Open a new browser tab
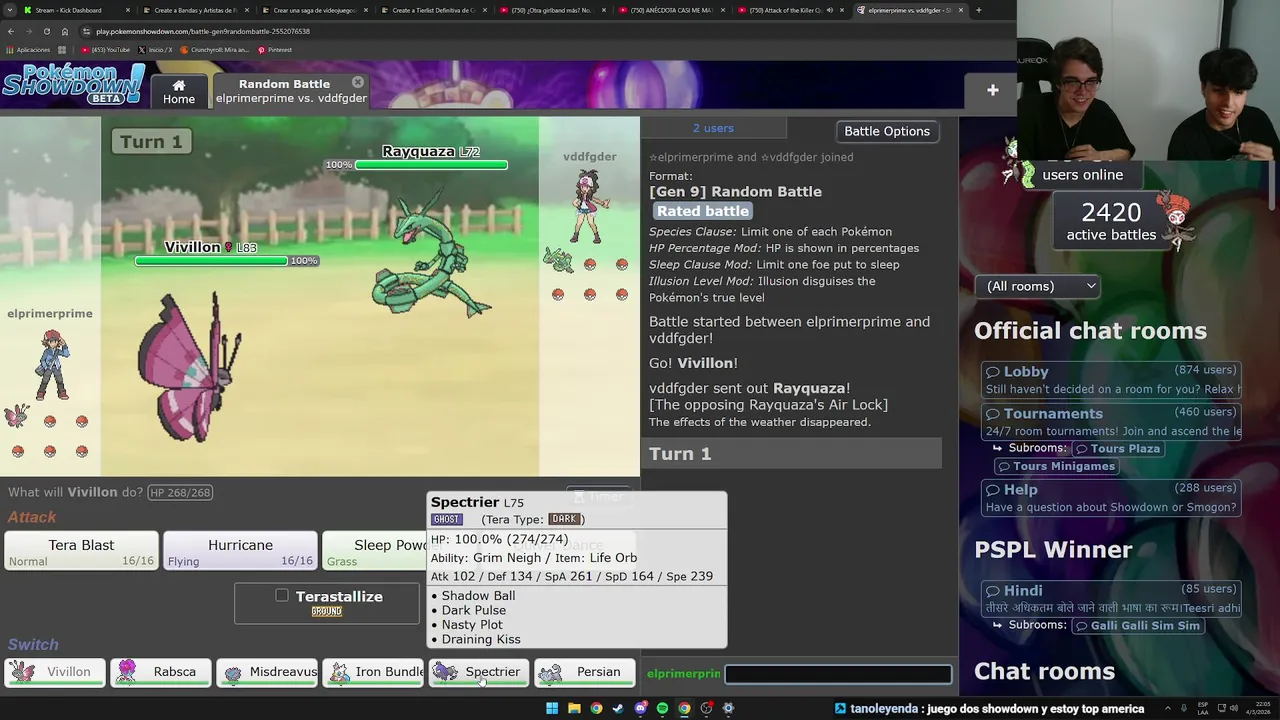Screen dimensions: 1280x720 click(x=978, y=10)
